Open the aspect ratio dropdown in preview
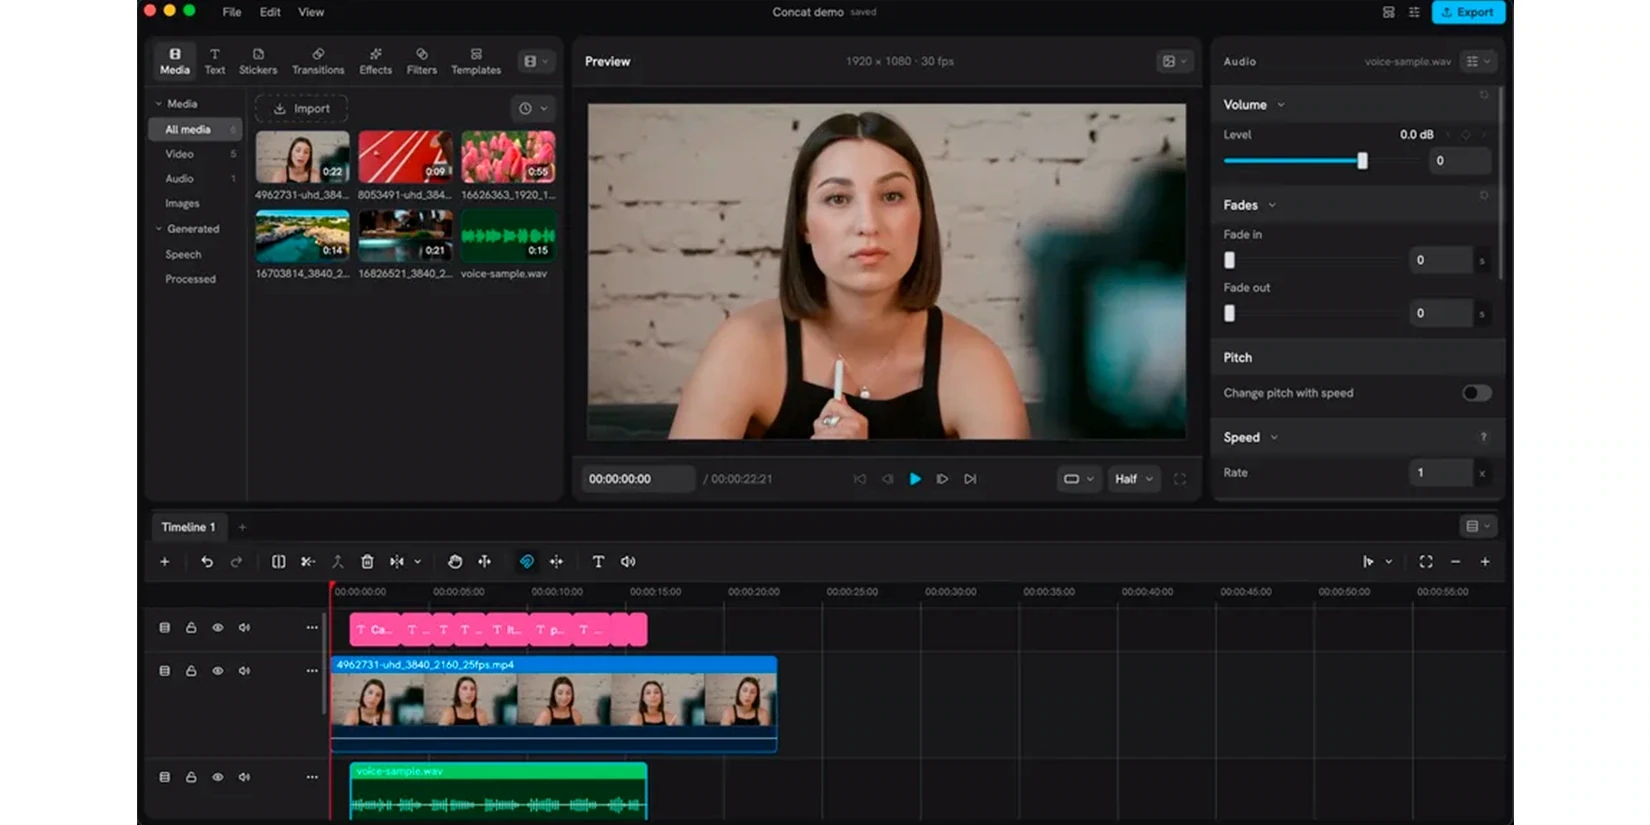This screenshot has width=1650, height=825. click(x=1078, y=479)
